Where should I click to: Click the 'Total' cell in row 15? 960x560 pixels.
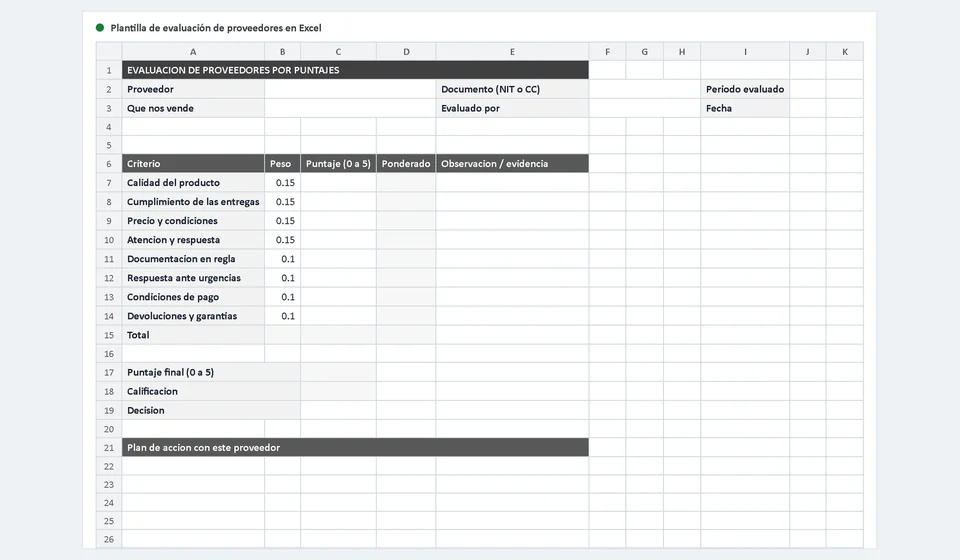(193, 335)
